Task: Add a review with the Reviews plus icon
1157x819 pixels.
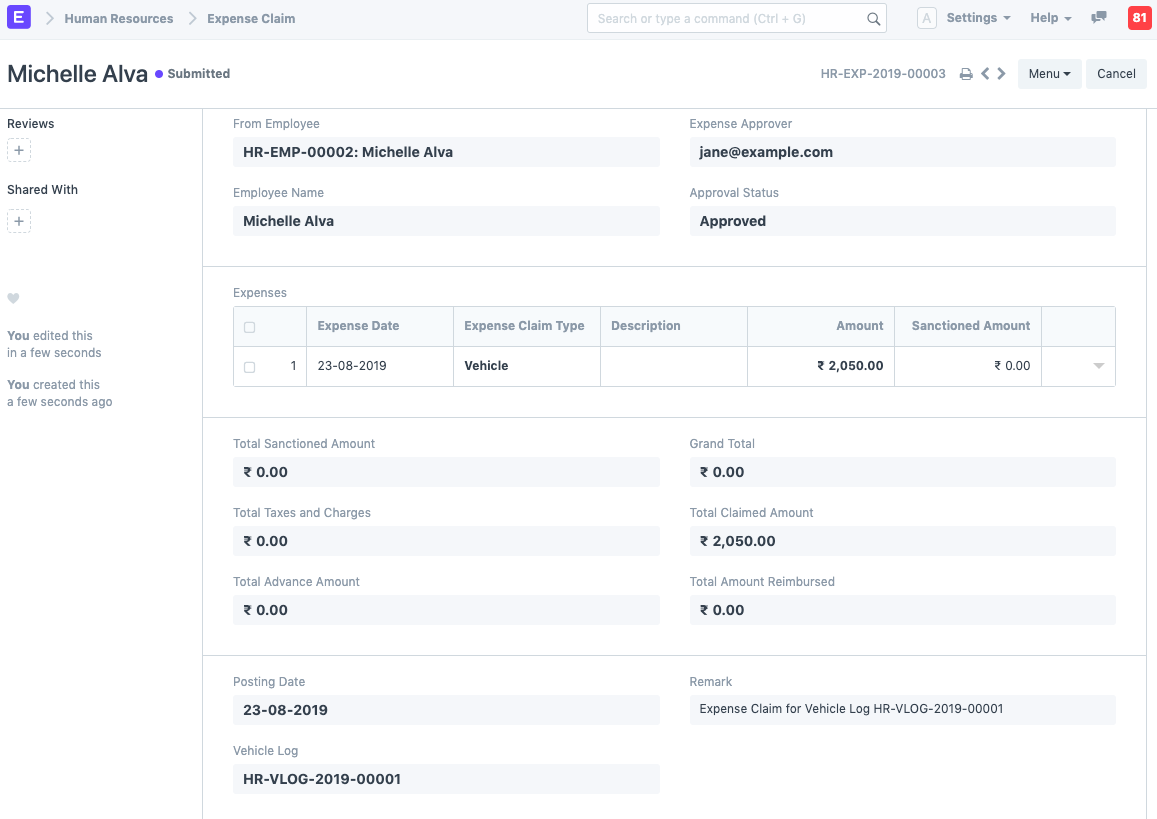Action: 19,149
